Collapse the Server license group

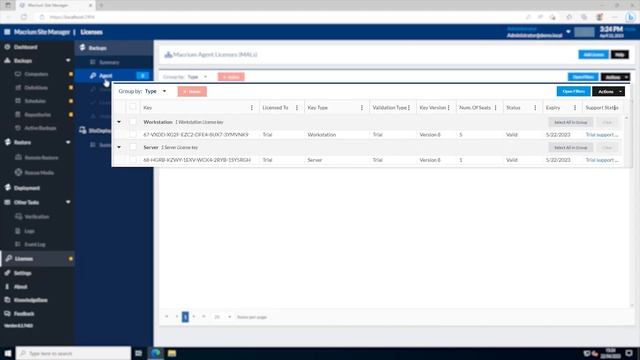pyautogui.click(x=119, y=147)
